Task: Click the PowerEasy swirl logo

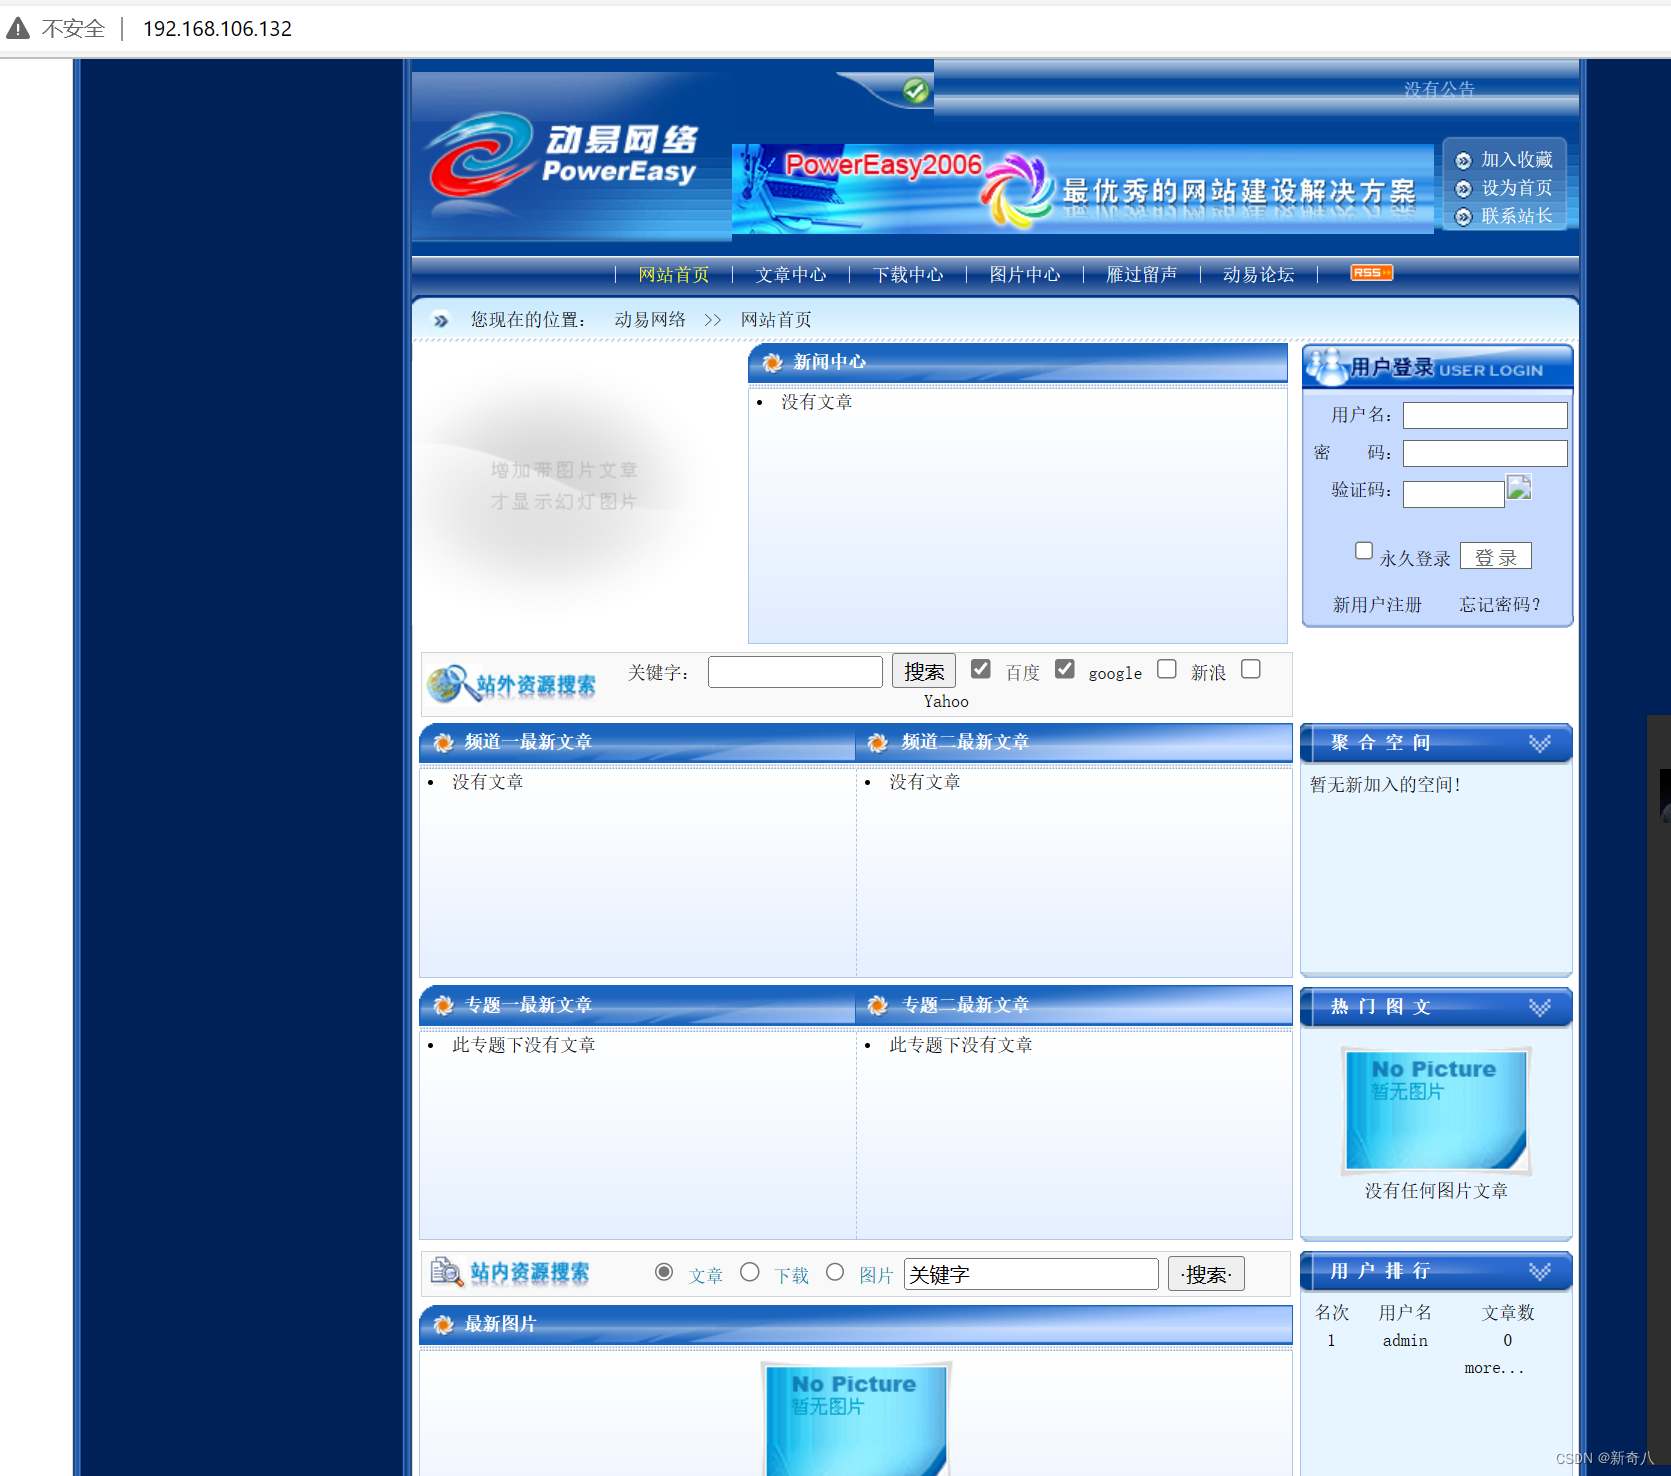Action: coord(481,156)
